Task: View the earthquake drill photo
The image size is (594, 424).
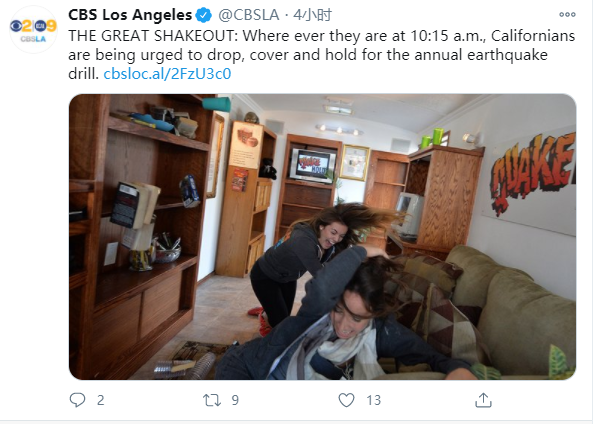Action: [x=322, y=236]
